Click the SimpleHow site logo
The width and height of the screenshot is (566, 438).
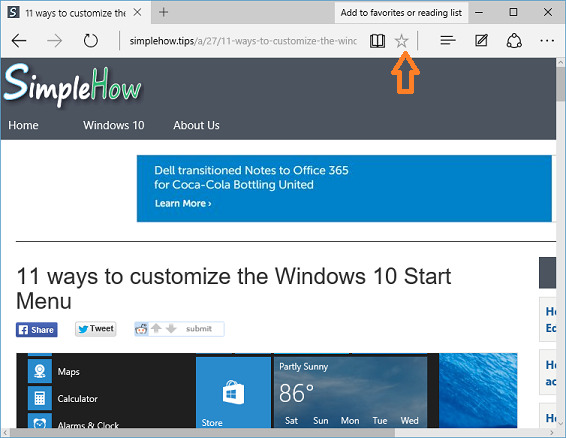pyautogui.click(x=73, y=85)
